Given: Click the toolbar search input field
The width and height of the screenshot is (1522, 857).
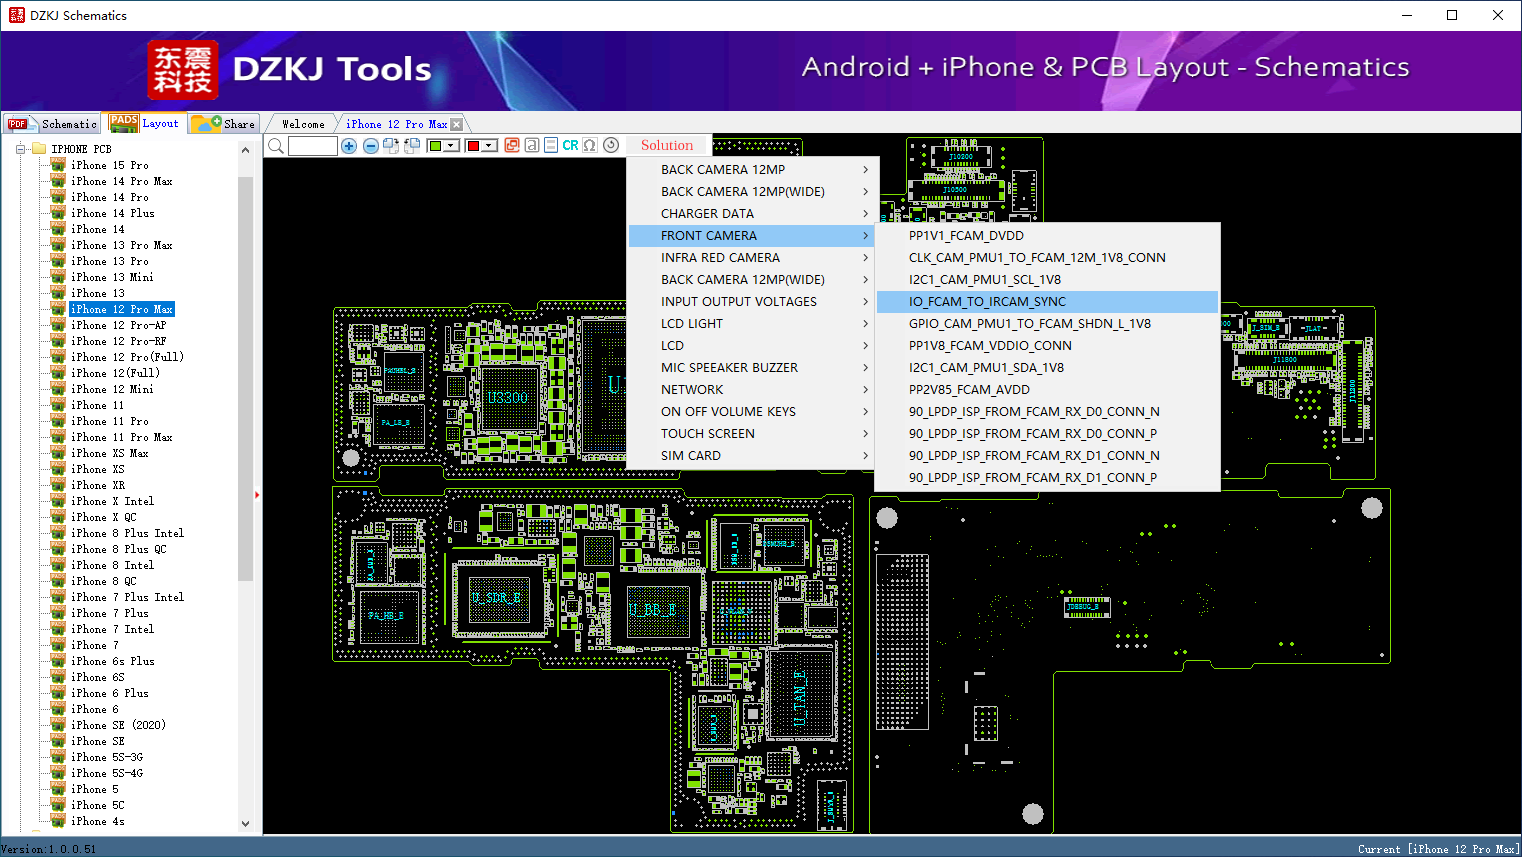Looking at the screenshot, I should pos(313,146).
